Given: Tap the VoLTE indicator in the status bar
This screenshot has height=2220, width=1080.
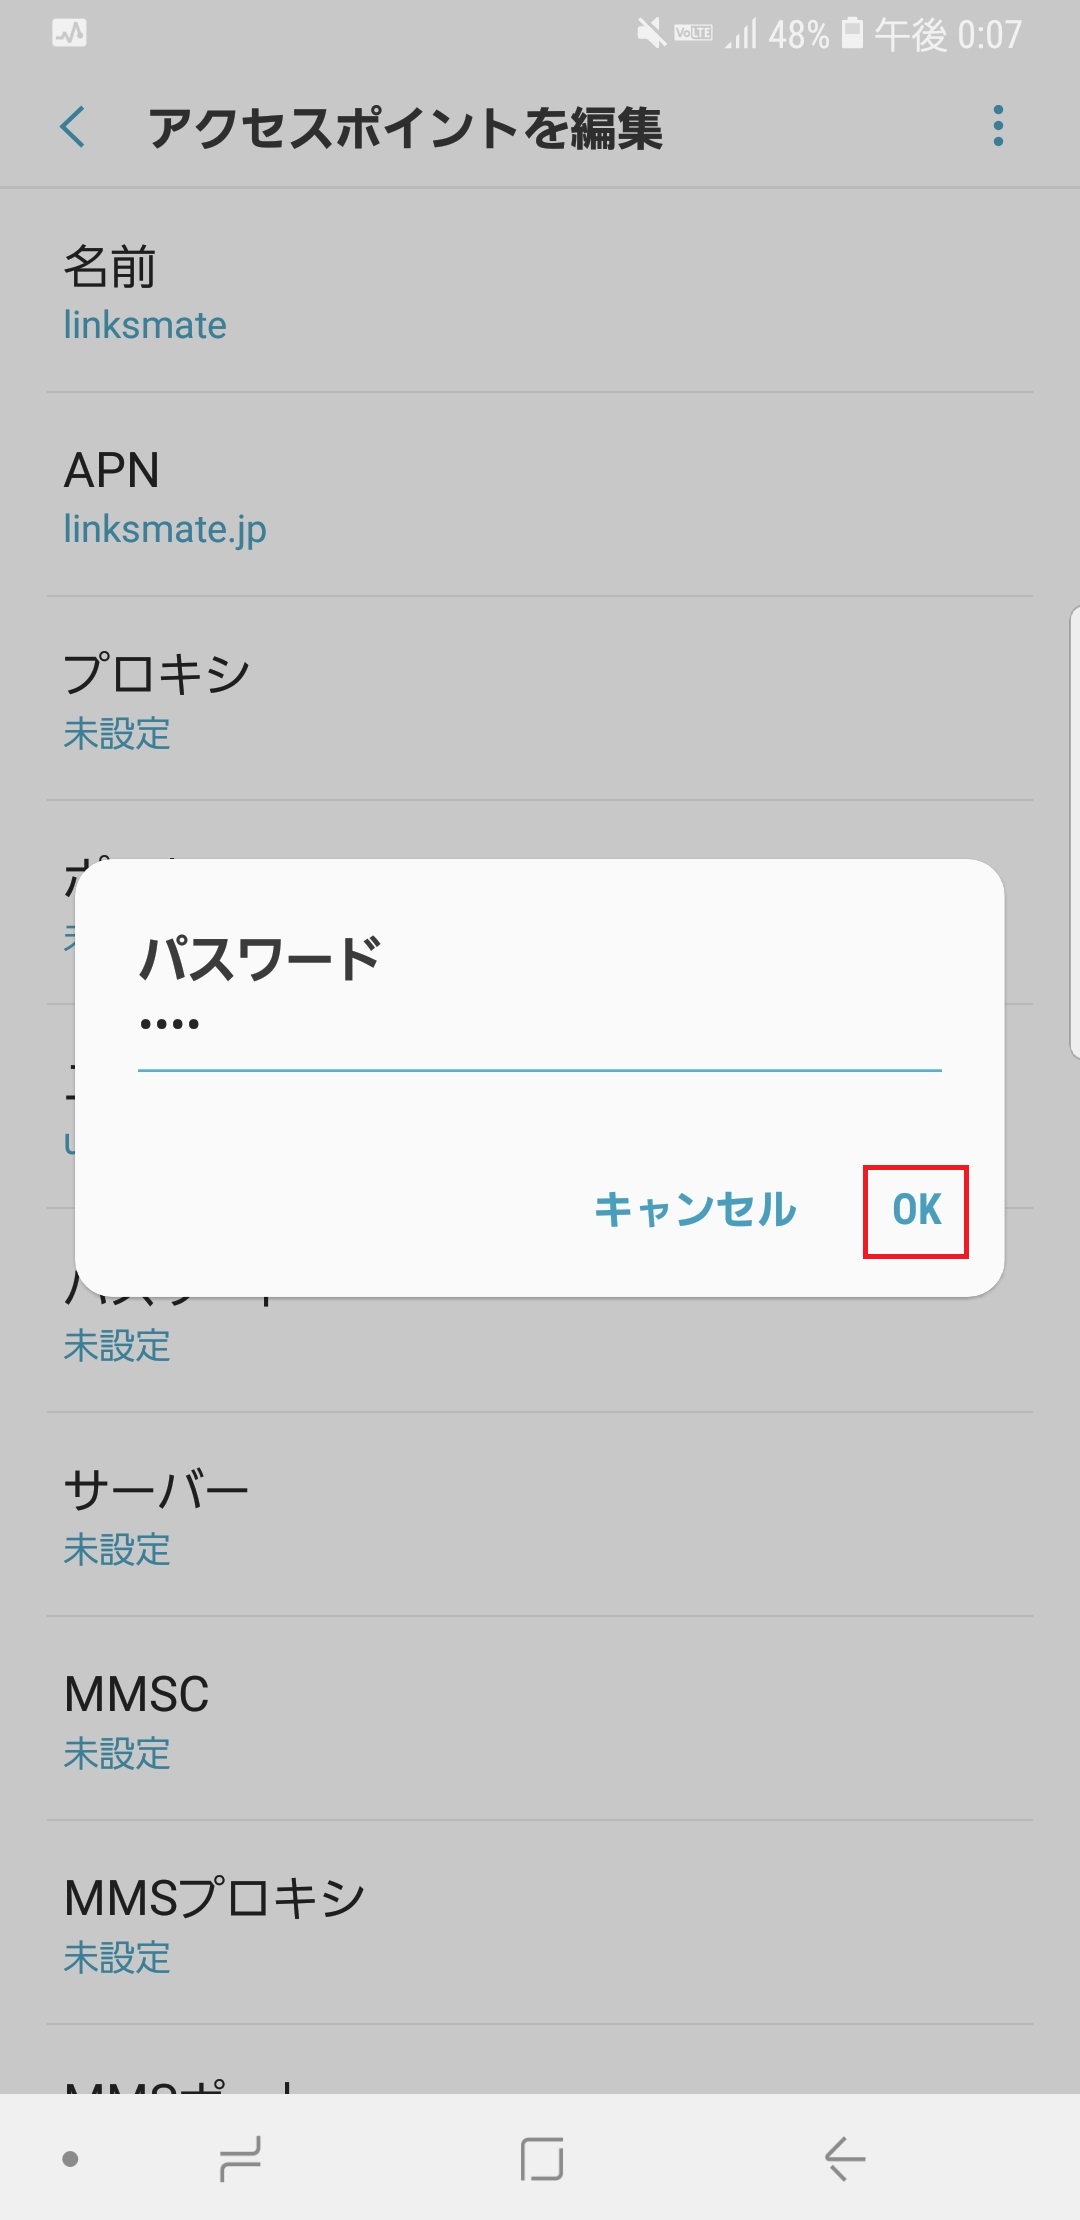Looking at the screenshot, I should (x=691, y=33).
